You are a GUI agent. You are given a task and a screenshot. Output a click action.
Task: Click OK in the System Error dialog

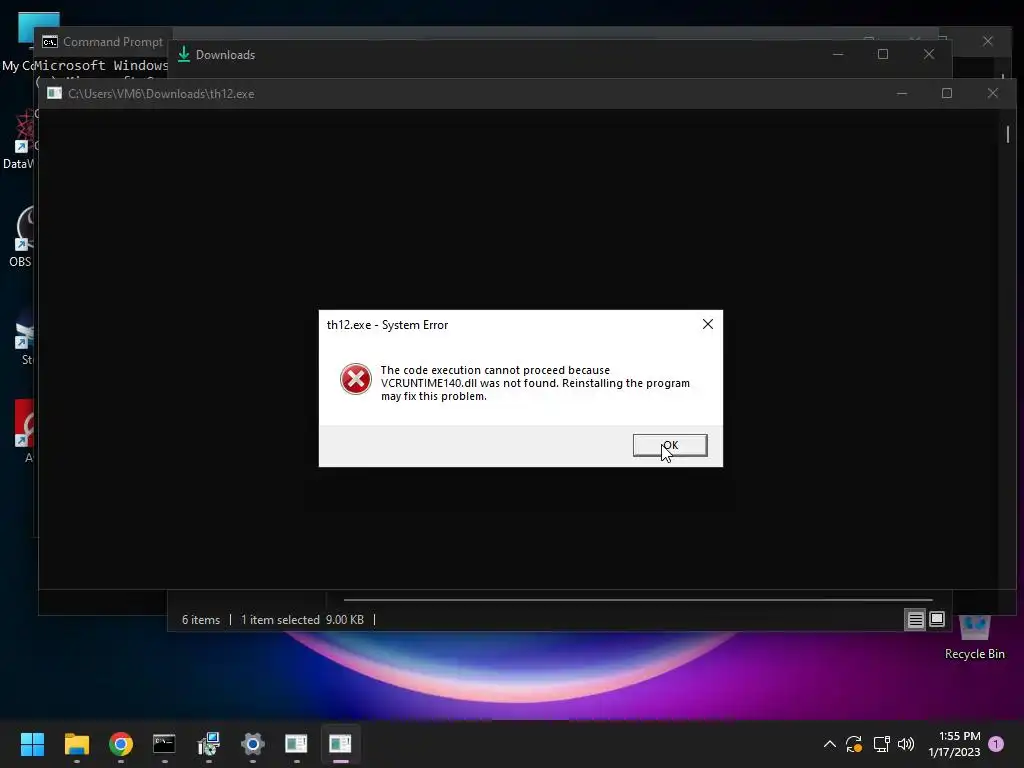pos(669,445)
